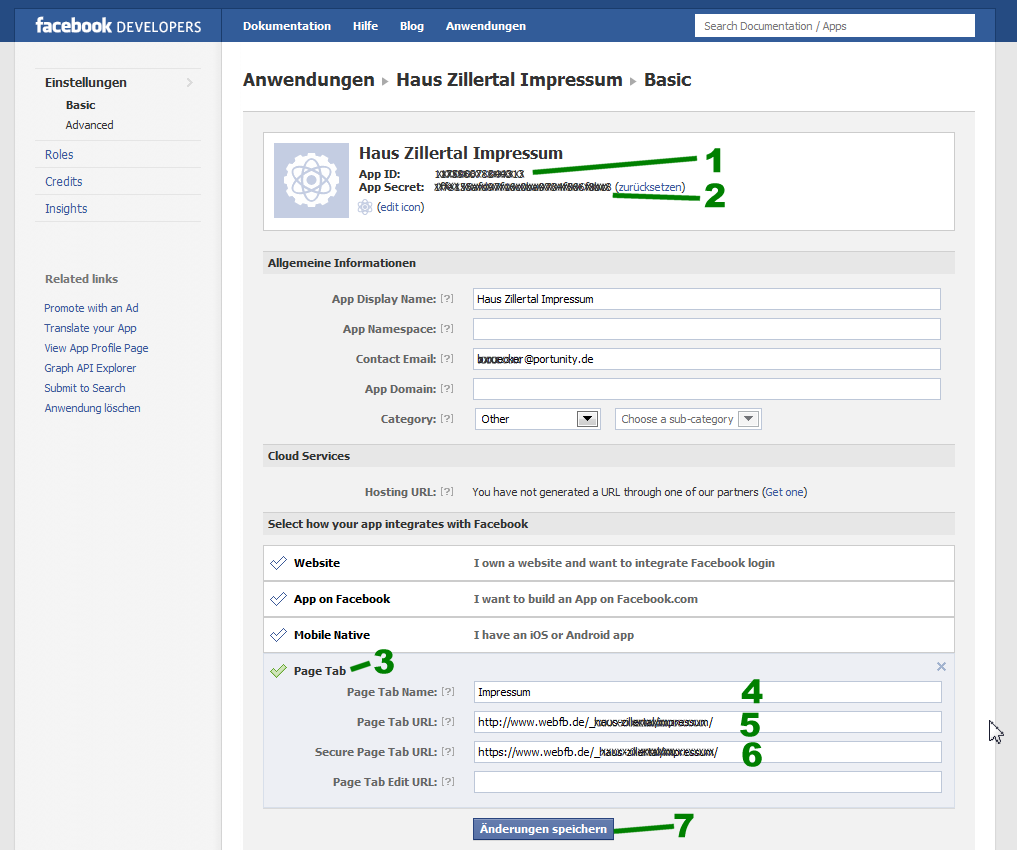Click the facebook Developers logo
The width and height of the screenshot is (1017, 850).
118,26
